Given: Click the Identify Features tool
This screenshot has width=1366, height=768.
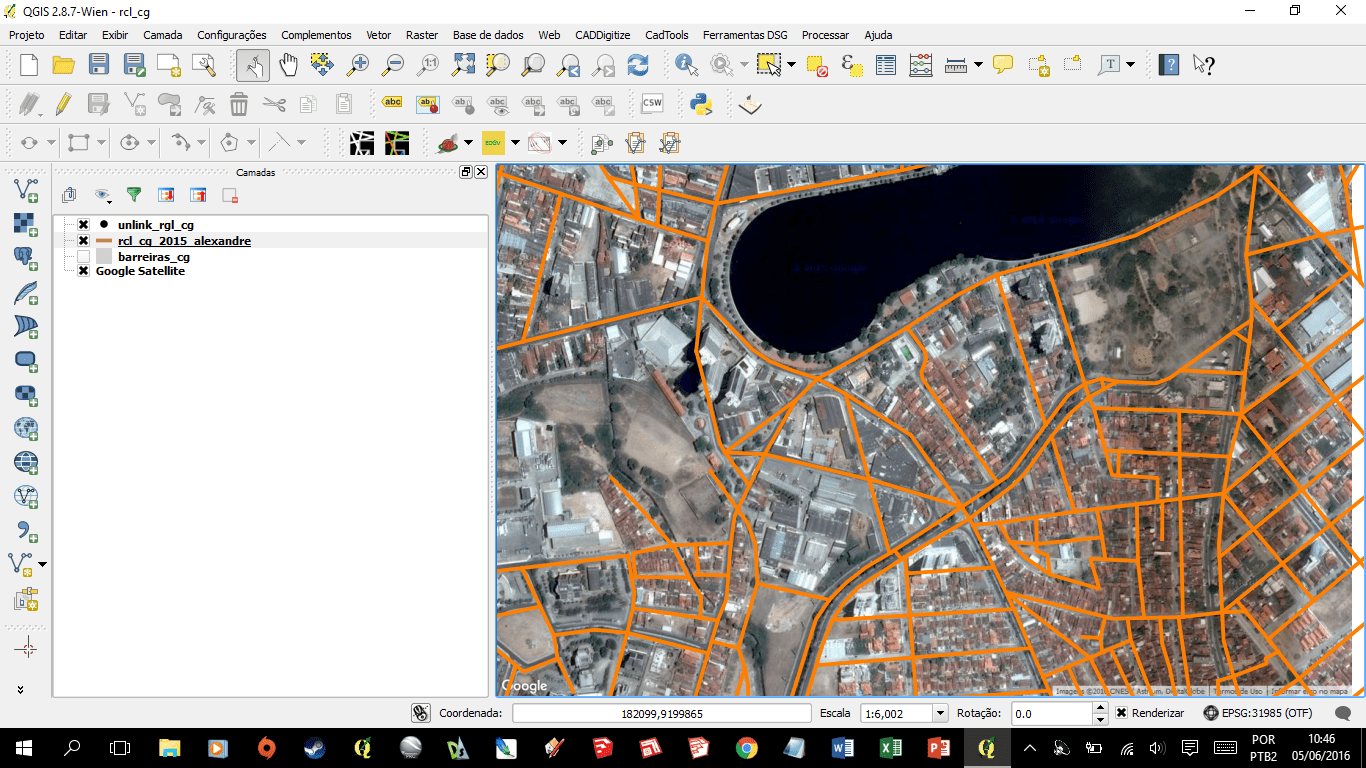Looking at the screenshot, I should [683, 65].
